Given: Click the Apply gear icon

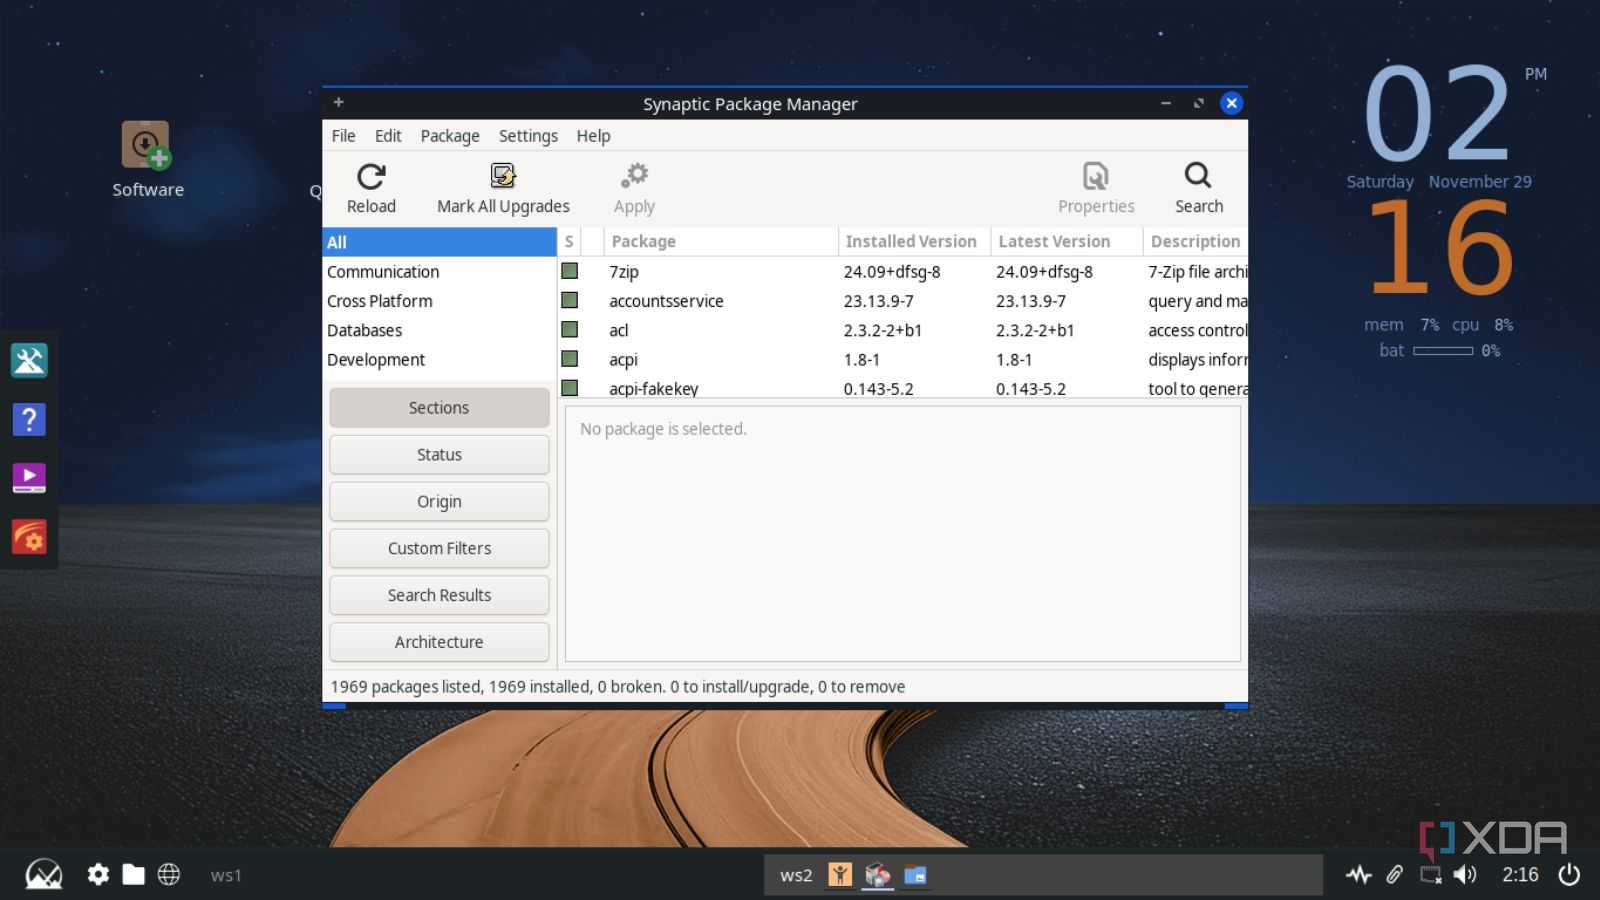Looking at the screenshot, I should click(x=634, y=176).
